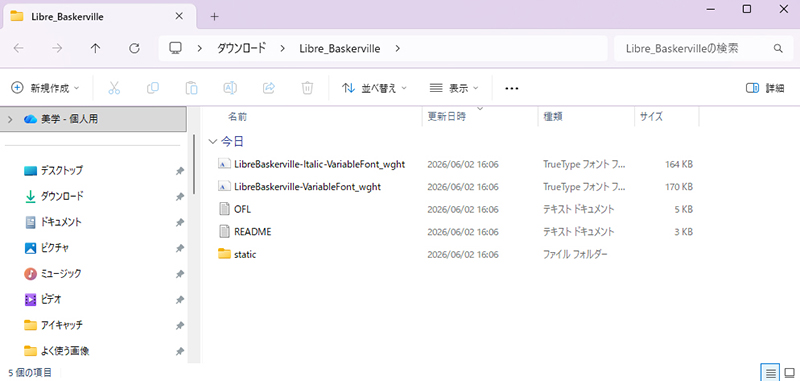Click the 164 KB size cell
800x381 pixels.
(x=679, y=164)
